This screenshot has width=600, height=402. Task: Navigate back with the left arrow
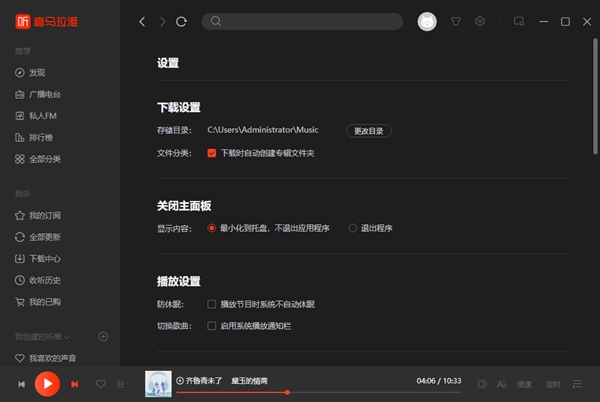[x=142, y=21]
